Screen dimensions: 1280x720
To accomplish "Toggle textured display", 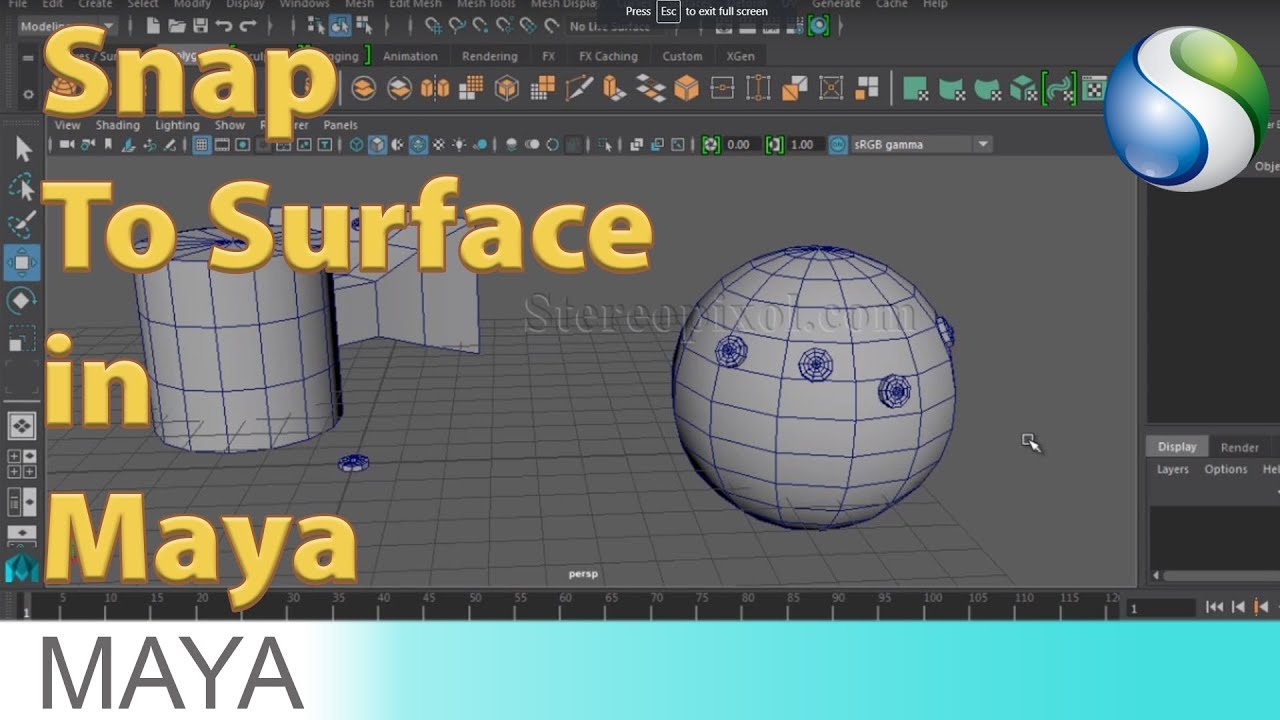I will [x=439, y=145].
